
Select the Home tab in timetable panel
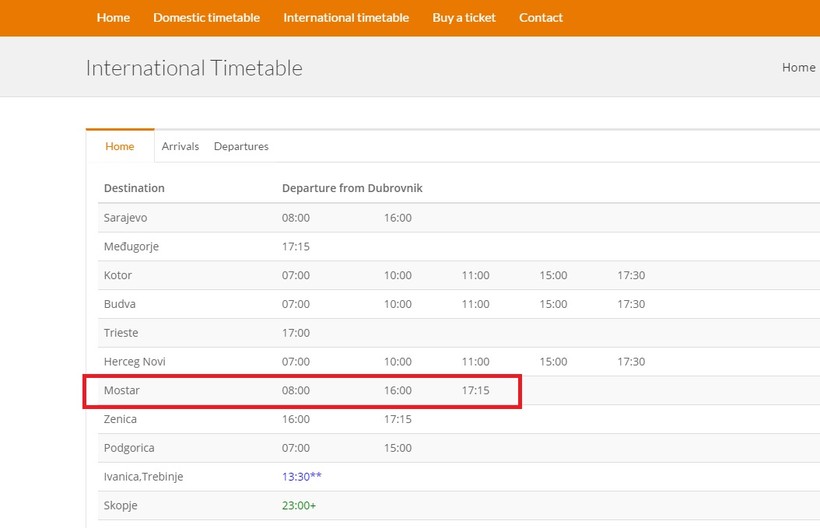(119, 146)
